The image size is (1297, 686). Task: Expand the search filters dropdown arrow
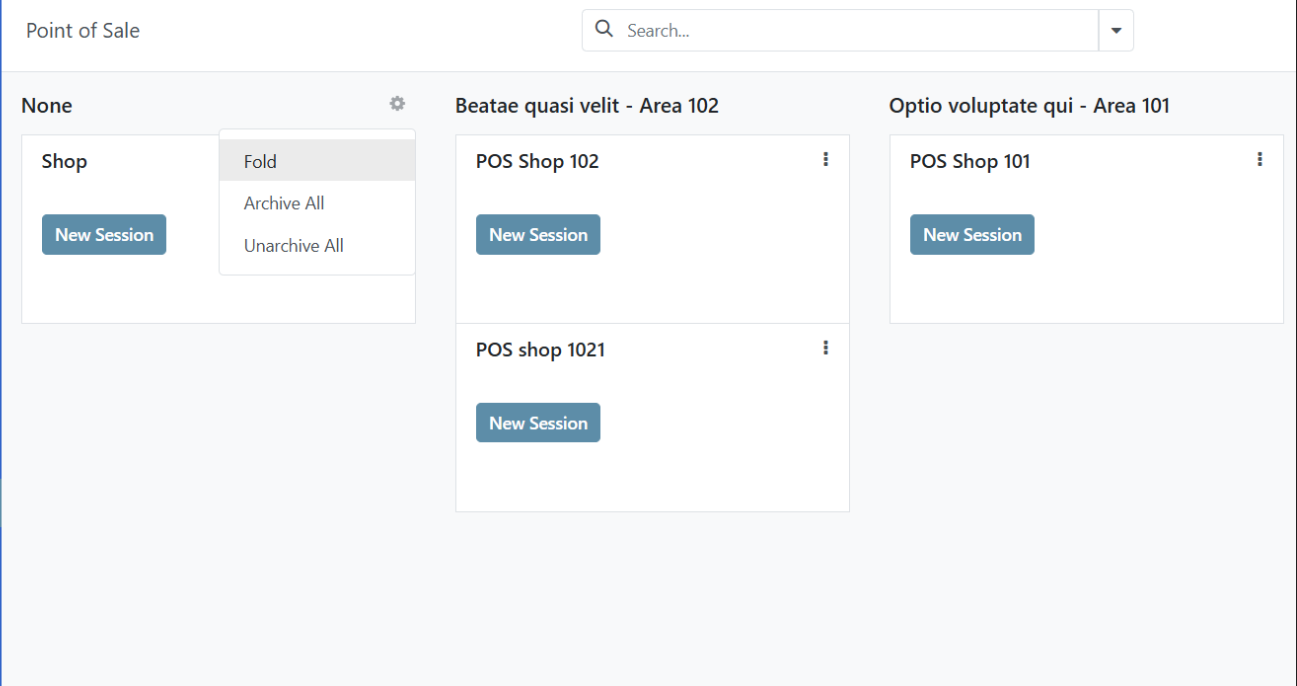coord(1115,30)
